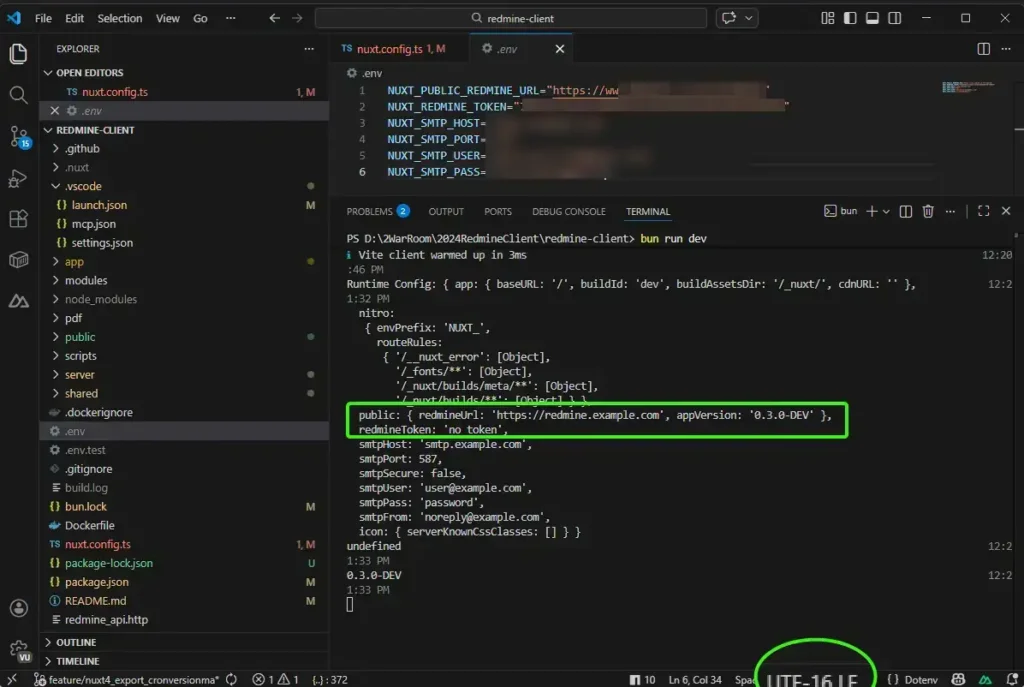
Task: Open the Selection menu
Action: [120, 18]
